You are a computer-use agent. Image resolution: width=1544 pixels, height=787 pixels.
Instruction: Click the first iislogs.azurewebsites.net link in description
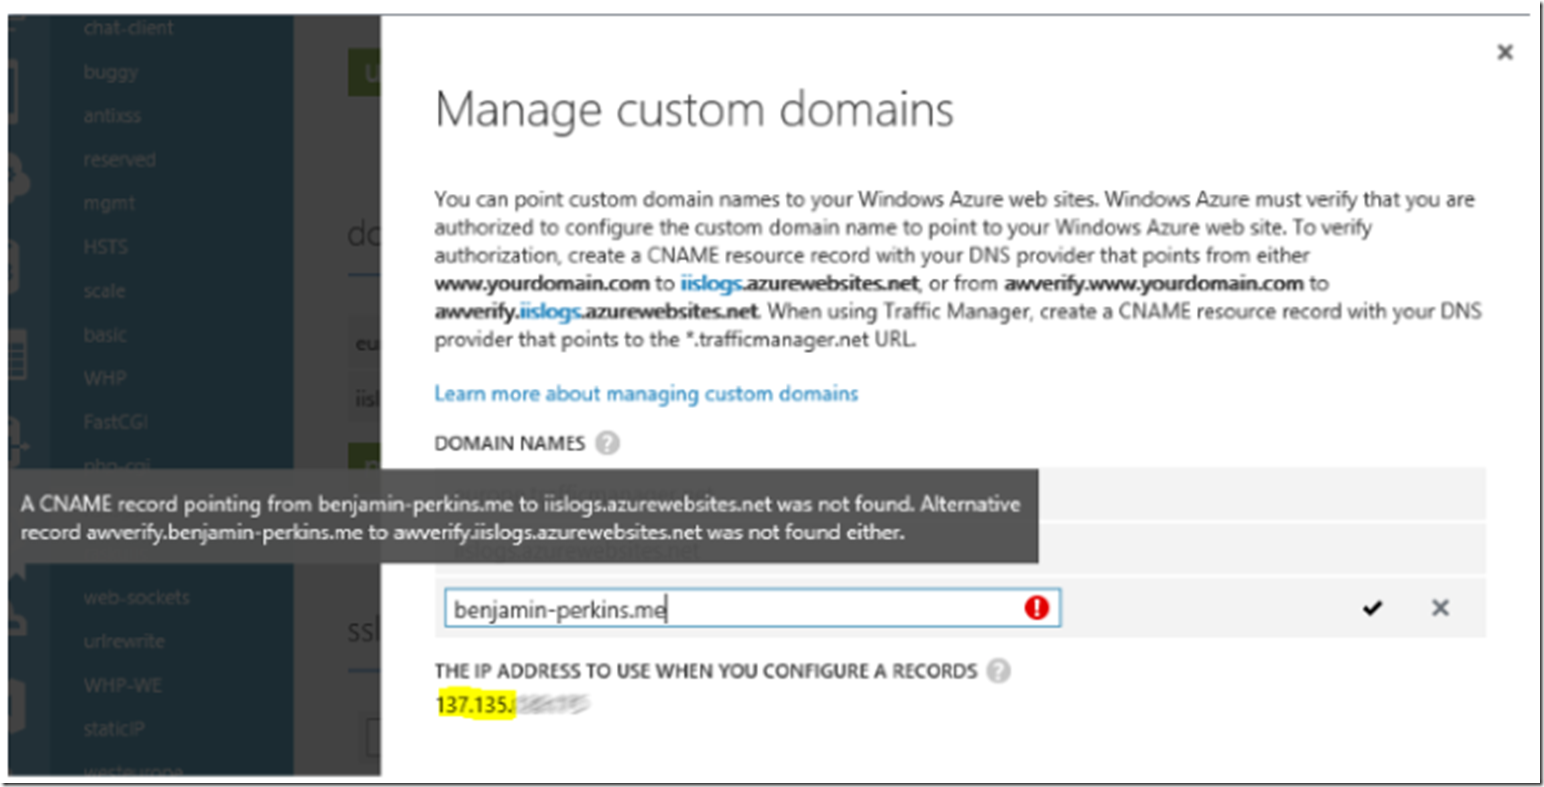799,283
